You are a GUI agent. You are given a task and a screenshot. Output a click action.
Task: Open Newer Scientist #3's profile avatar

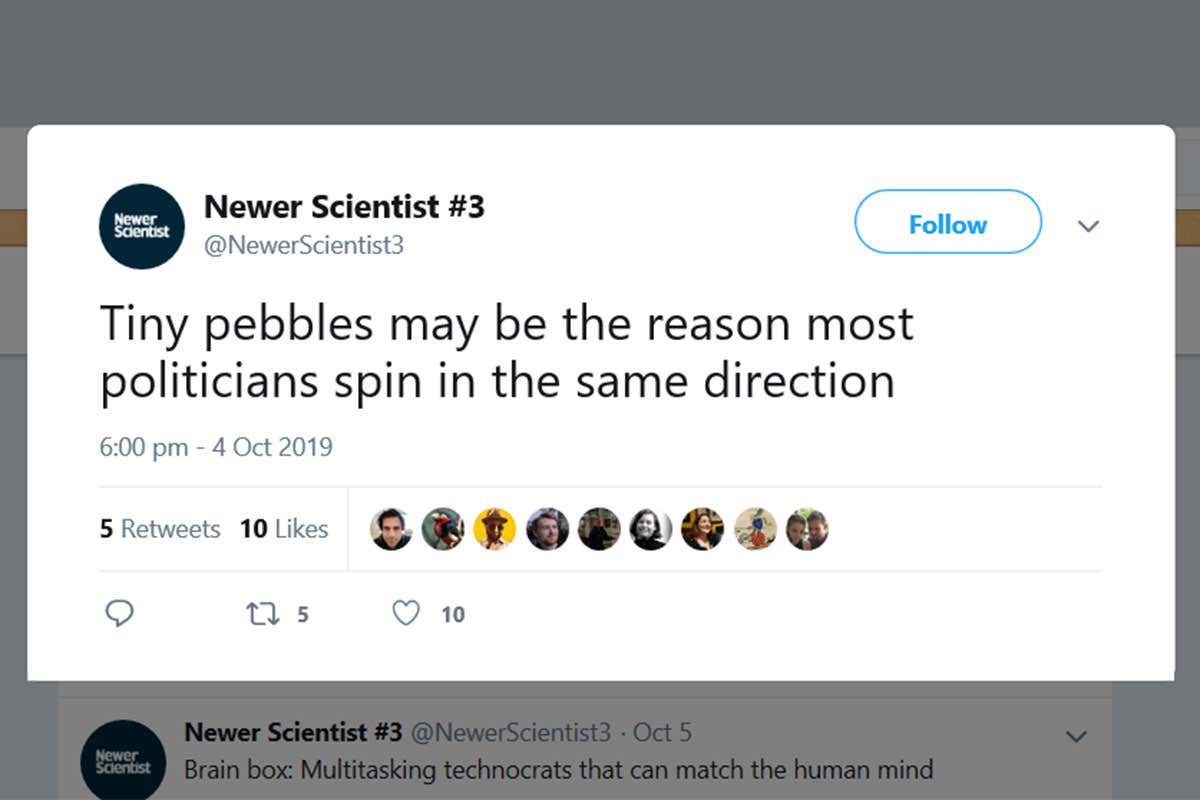pos(141,227)
